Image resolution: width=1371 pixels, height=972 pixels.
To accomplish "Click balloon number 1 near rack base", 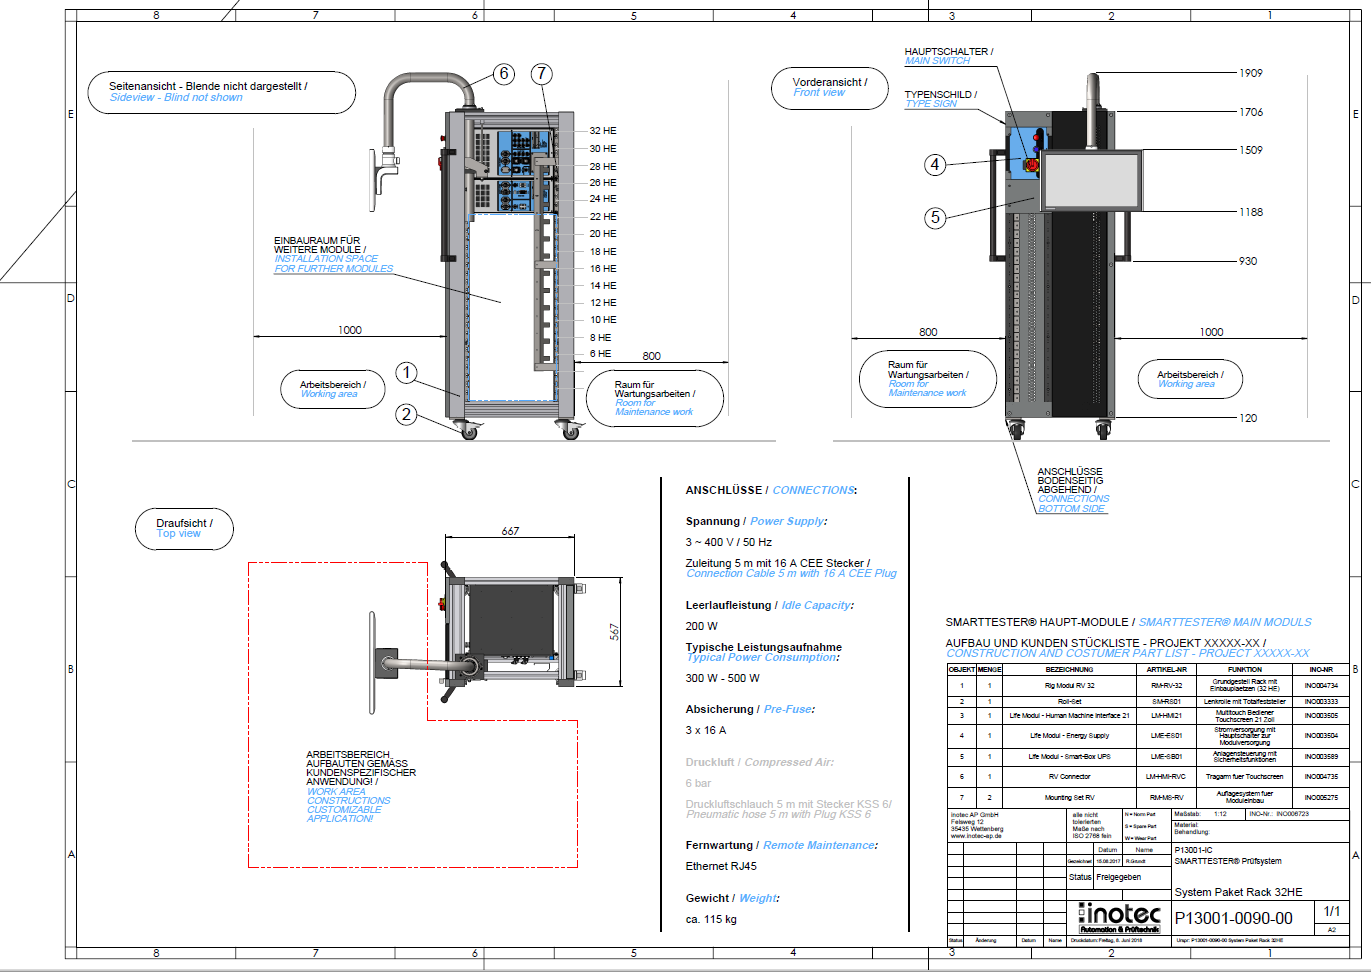I will [406, 373].
